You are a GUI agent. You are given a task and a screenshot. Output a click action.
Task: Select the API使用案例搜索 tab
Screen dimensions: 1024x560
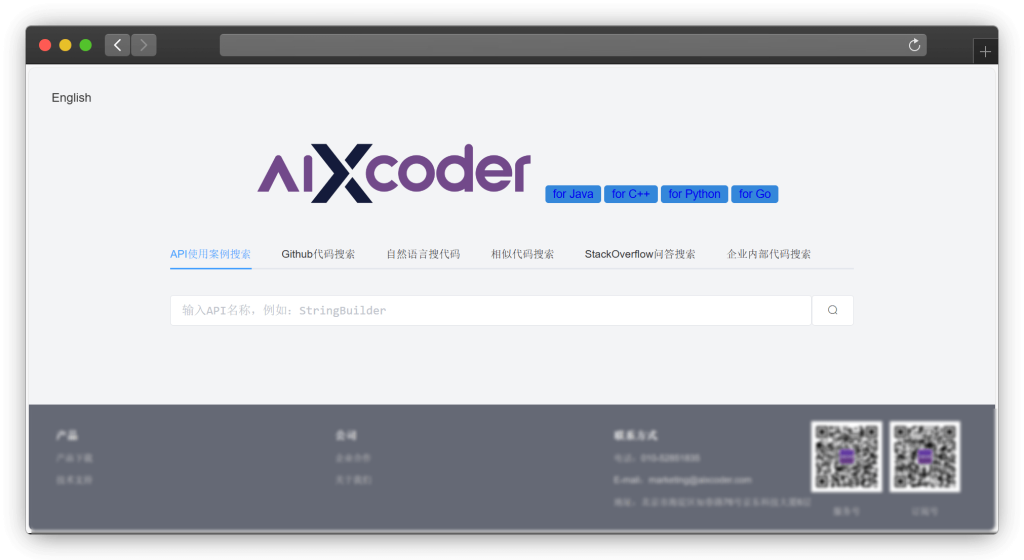[x=210, y=254]
